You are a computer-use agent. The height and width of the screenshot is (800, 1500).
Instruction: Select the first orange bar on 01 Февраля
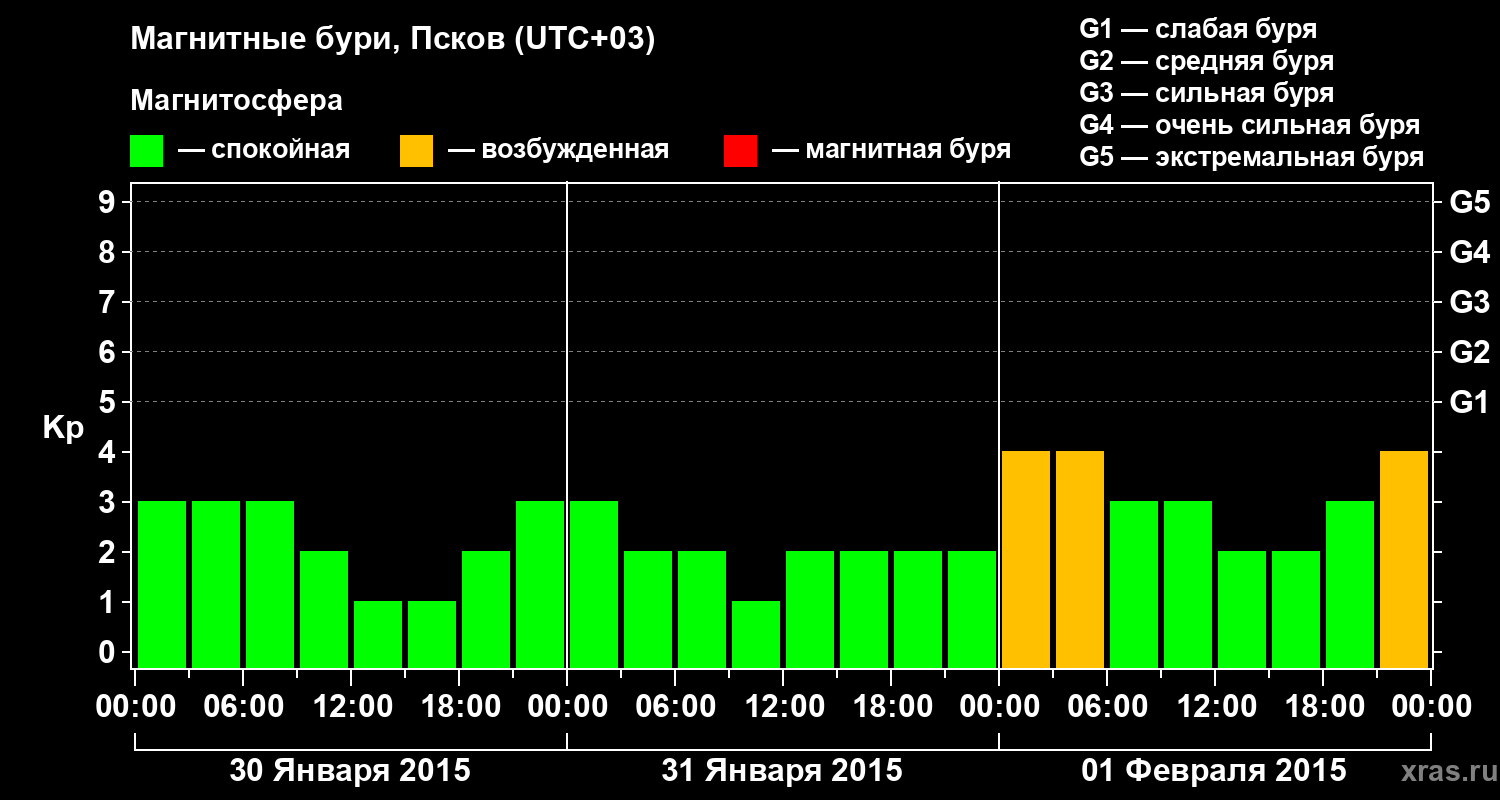[x=1026, y=559]
